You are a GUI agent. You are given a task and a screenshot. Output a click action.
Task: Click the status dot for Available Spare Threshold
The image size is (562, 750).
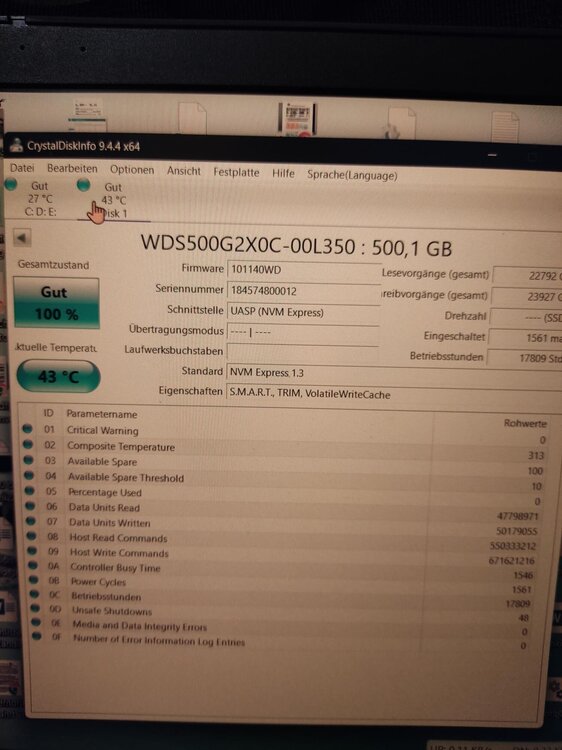click(x=29, y=475)
